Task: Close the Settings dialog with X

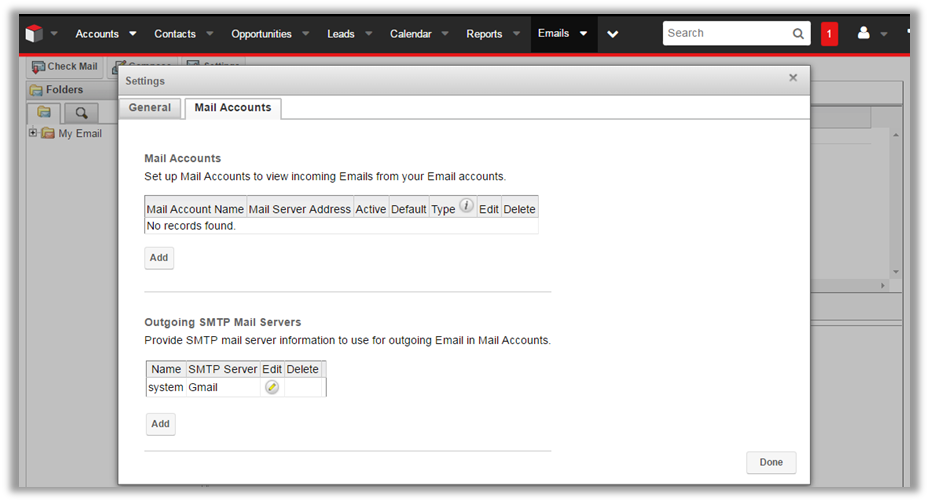Action: (x=793, y=78)
